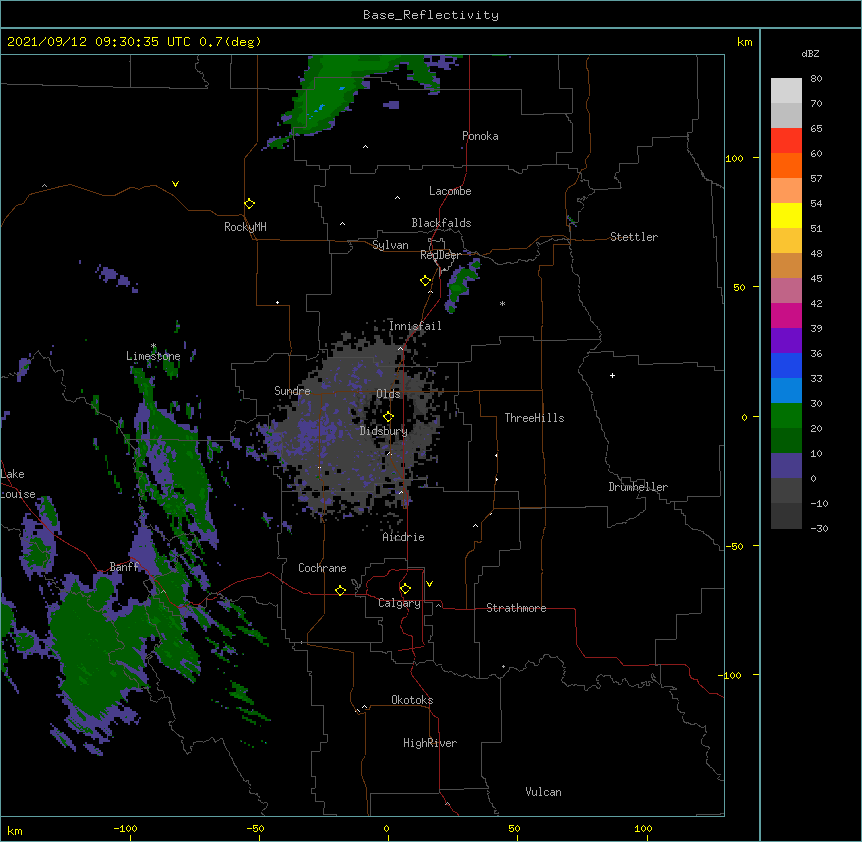The height and width of the screenshot is (842, 862).
Task: Pick the purple 39-36 dBZ legend swatch
Action: tap(786, 341)
